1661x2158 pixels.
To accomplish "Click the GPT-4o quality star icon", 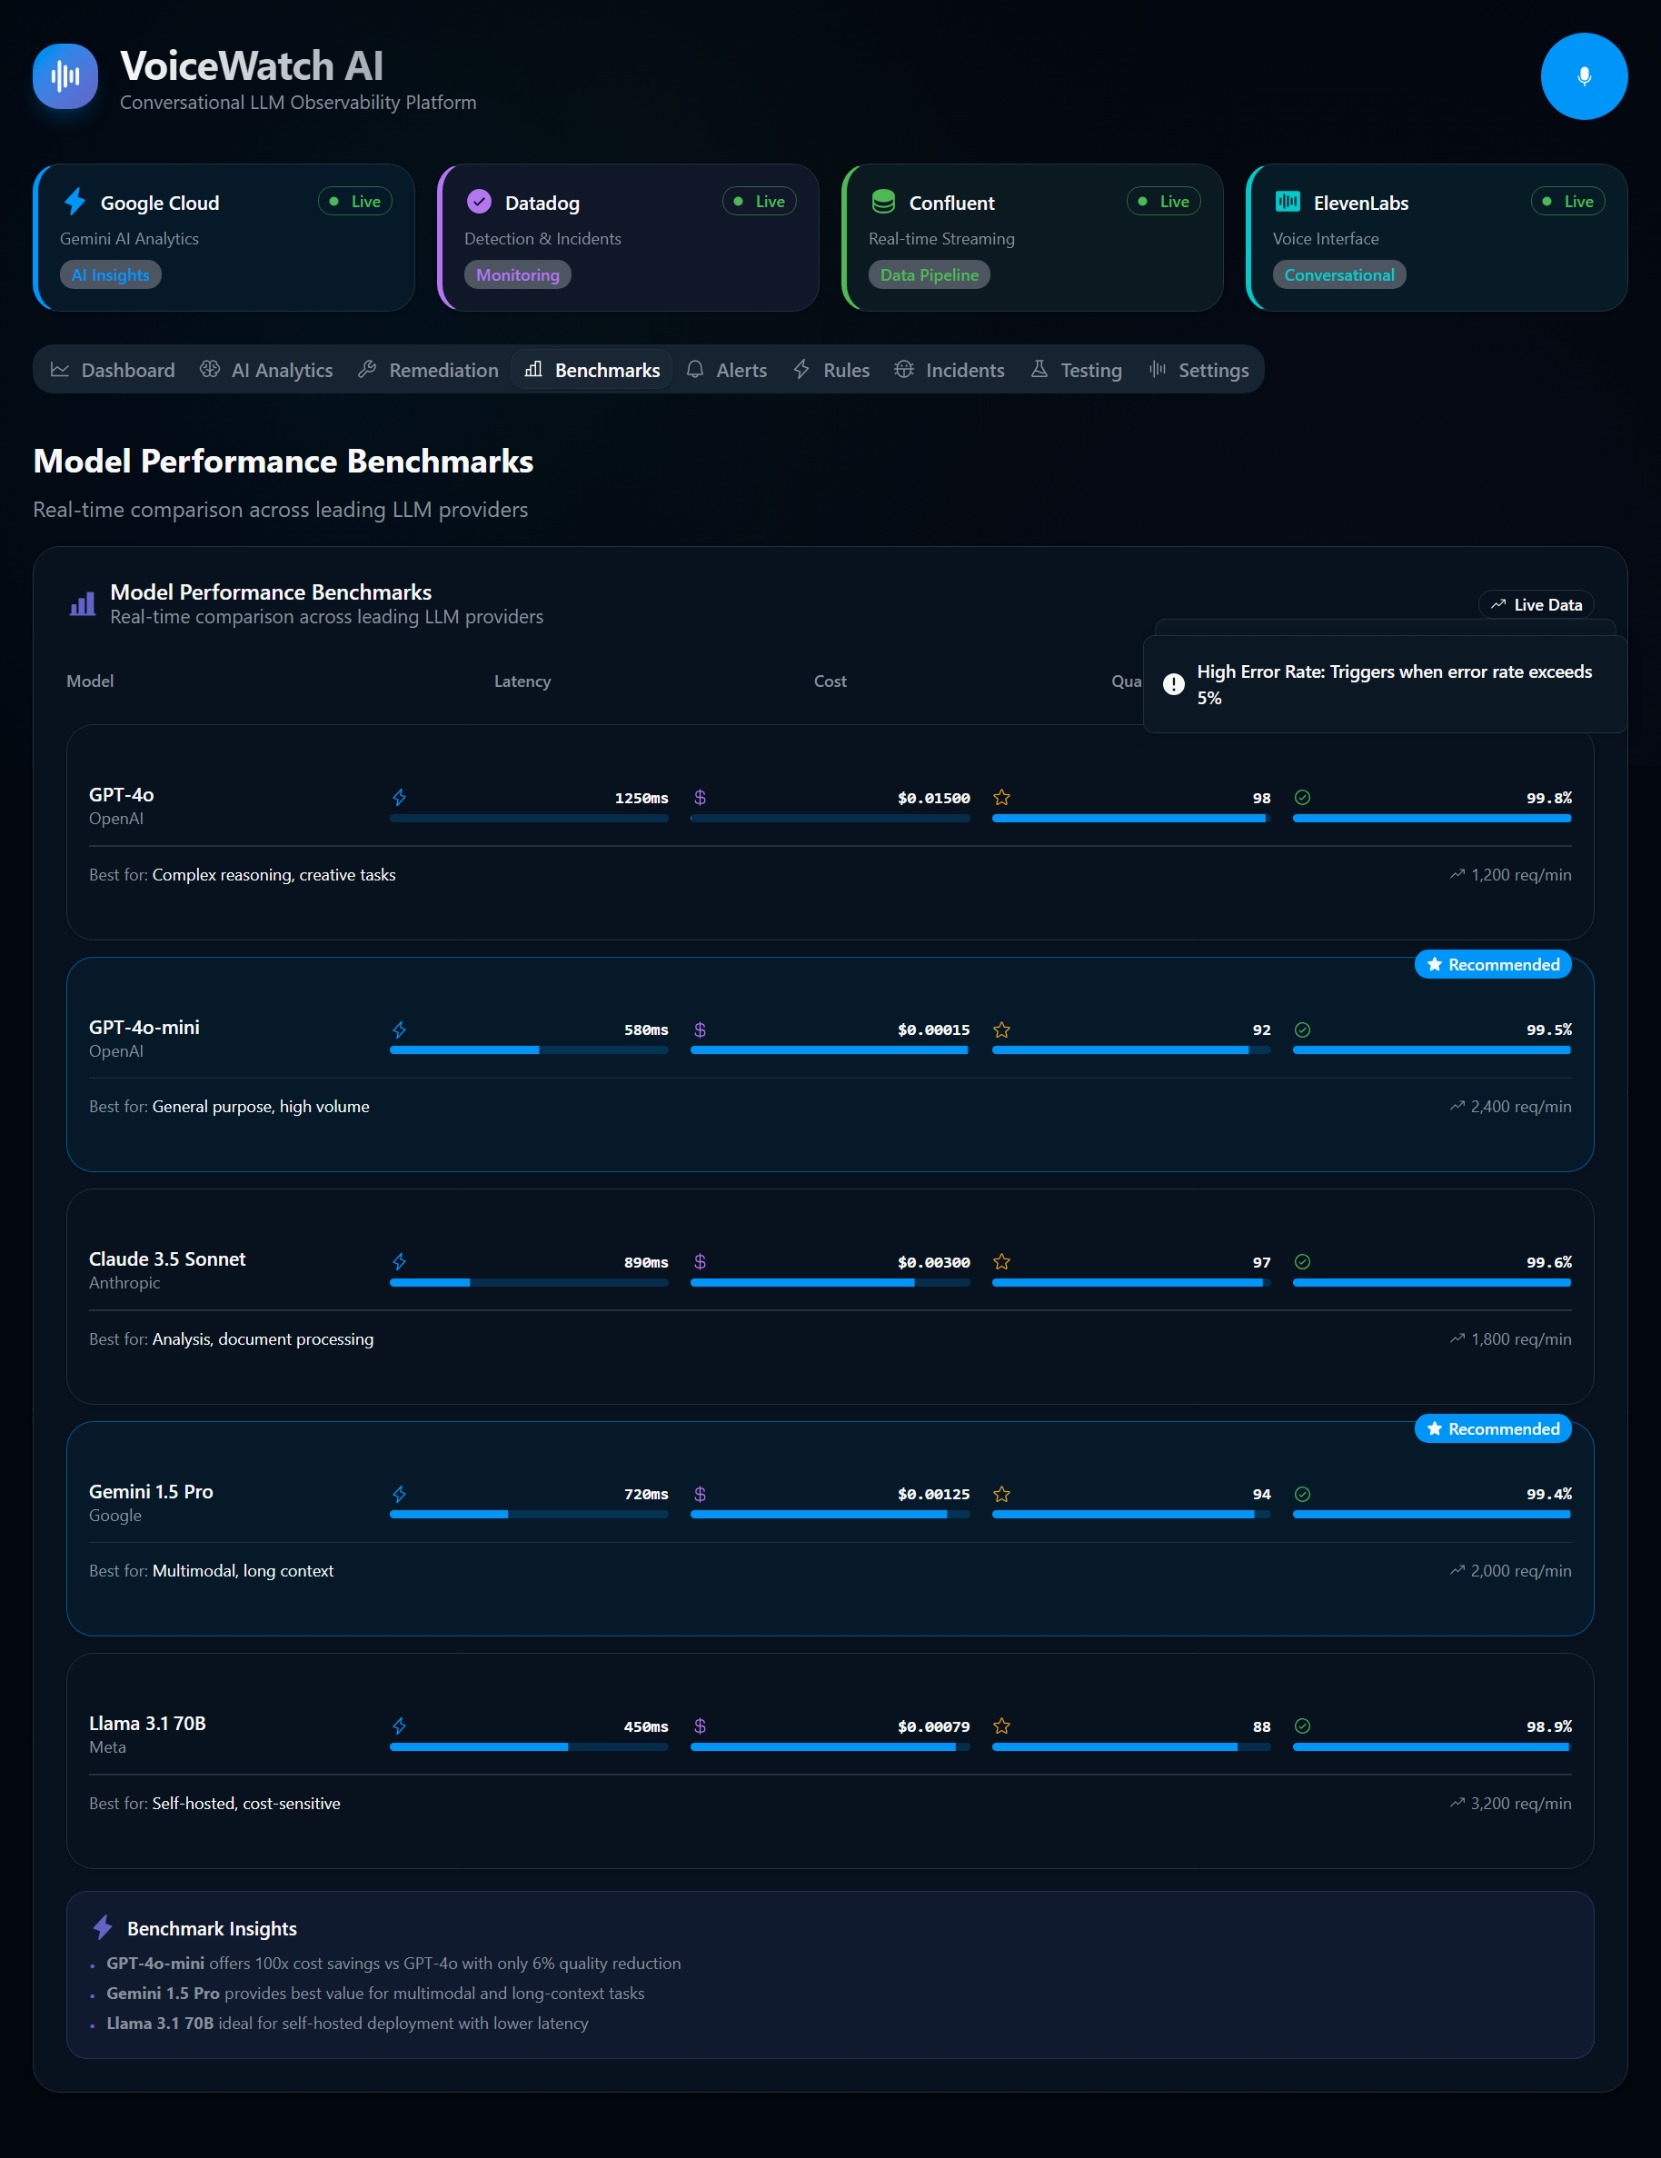I will [x=1001, y=797].
